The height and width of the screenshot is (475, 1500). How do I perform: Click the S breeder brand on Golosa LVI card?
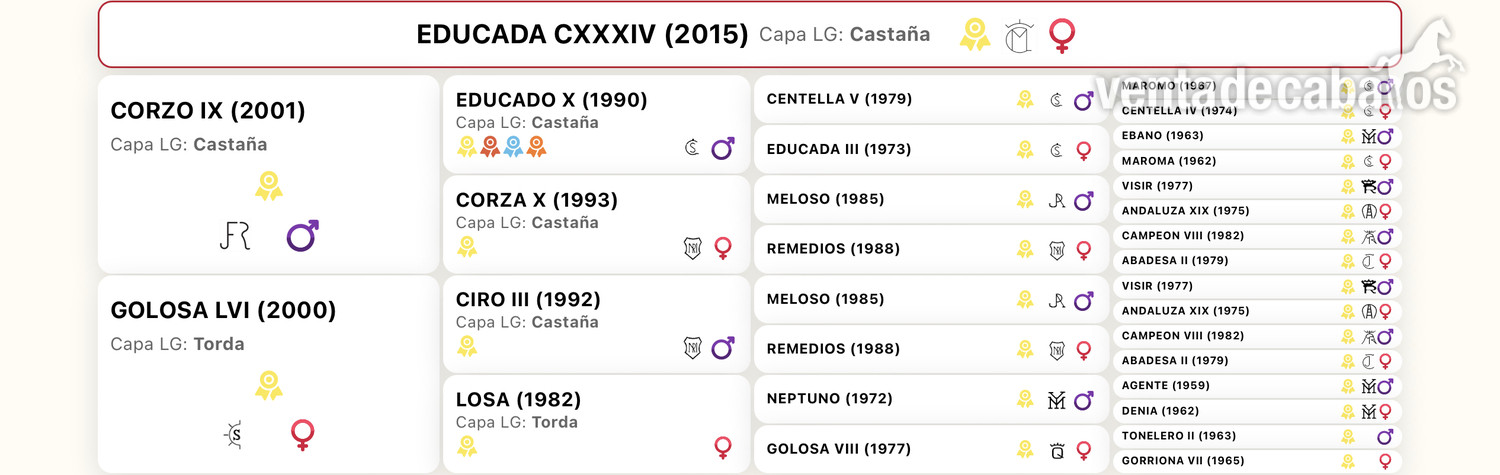pyautogui.click(x=233, y=435)
